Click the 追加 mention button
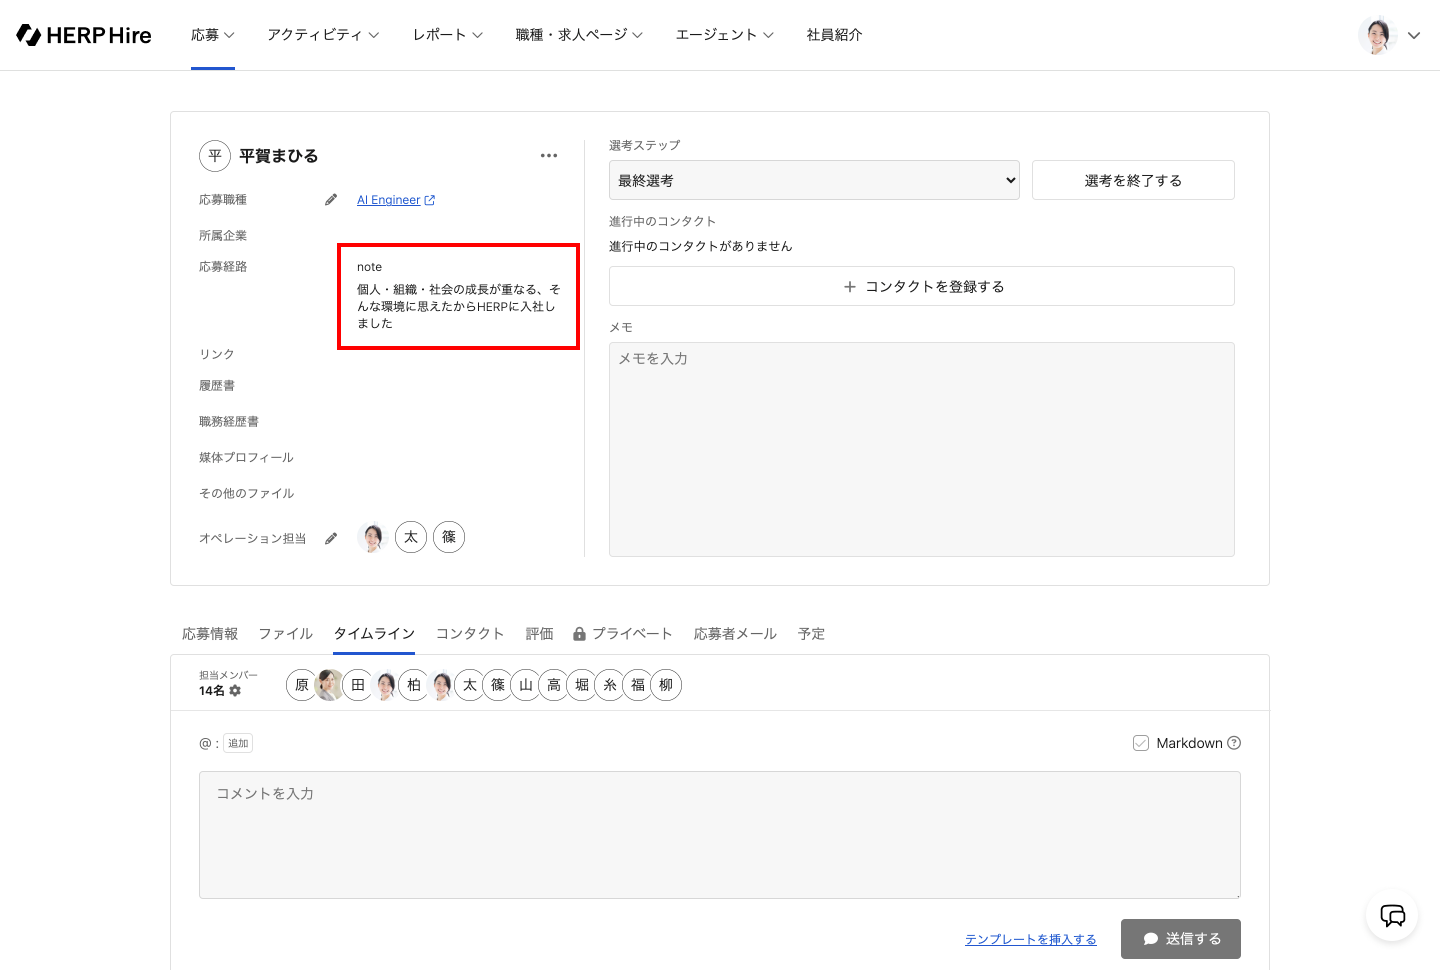This screenshot has height=970, width=1440. point(238,743)
